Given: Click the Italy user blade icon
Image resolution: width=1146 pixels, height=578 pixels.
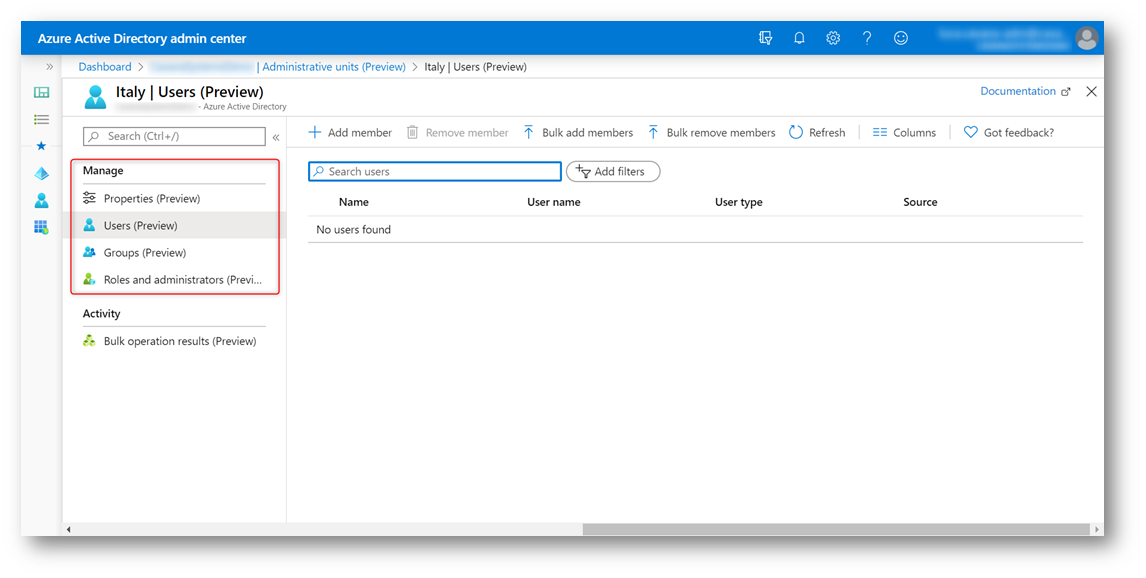Looking at the screenshot, I should pos(95,96).
